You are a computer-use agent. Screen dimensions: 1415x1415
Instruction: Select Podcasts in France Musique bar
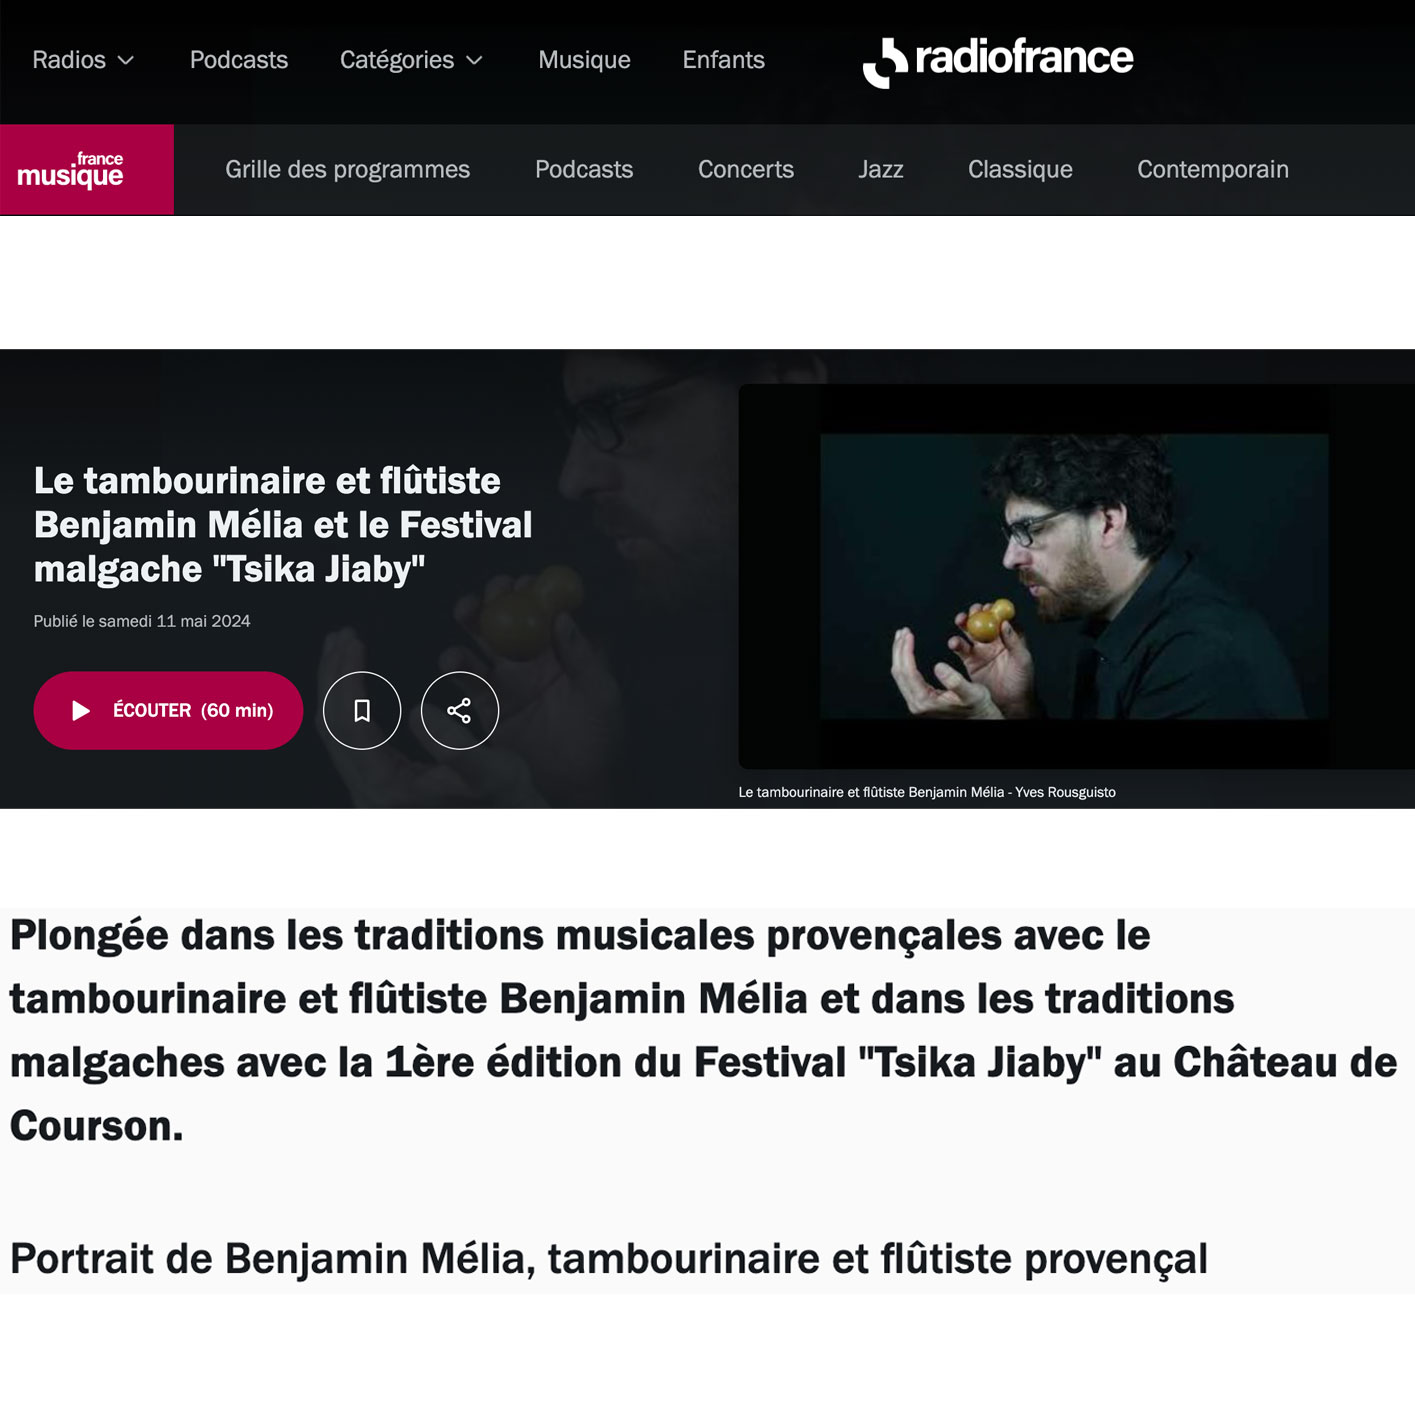click(x=584, y=169)
